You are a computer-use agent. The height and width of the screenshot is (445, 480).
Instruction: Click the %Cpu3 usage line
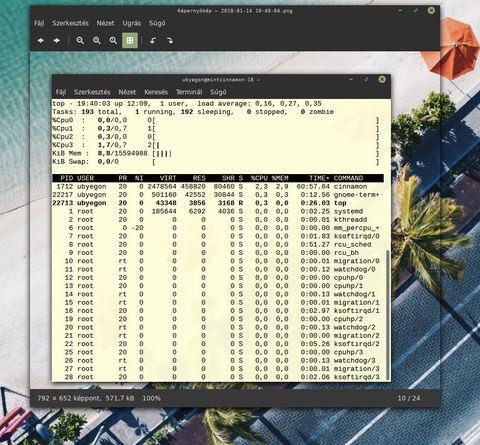click(x=216, y=145)
